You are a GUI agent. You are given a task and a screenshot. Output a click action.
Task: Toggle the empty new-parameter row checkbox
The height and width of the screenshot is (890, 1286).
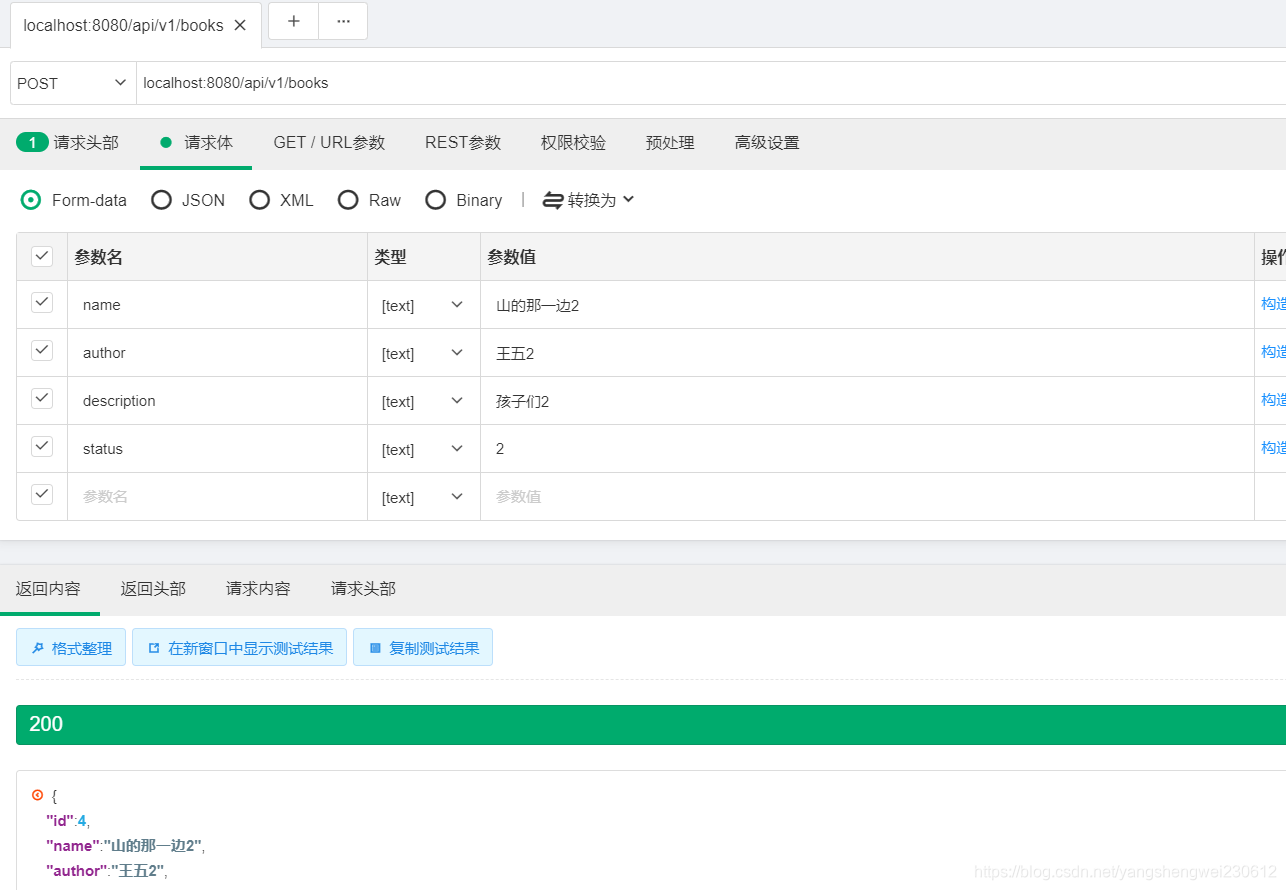42,494
